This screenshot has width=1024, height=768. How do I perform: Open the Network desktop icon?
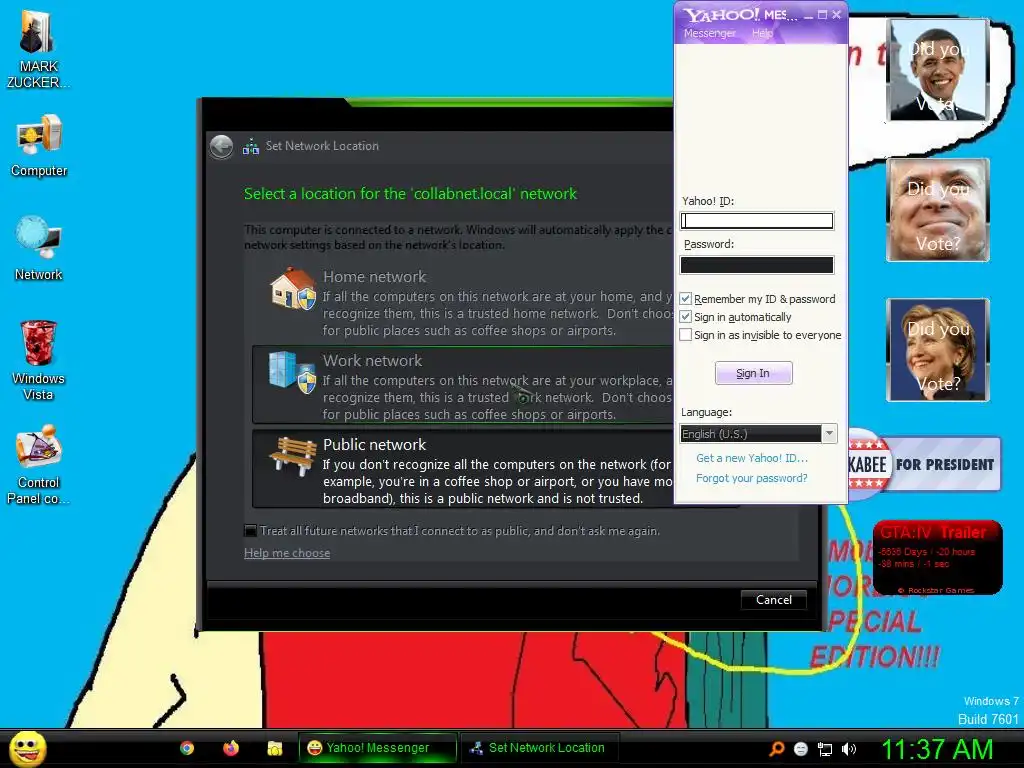pos(39,248)
